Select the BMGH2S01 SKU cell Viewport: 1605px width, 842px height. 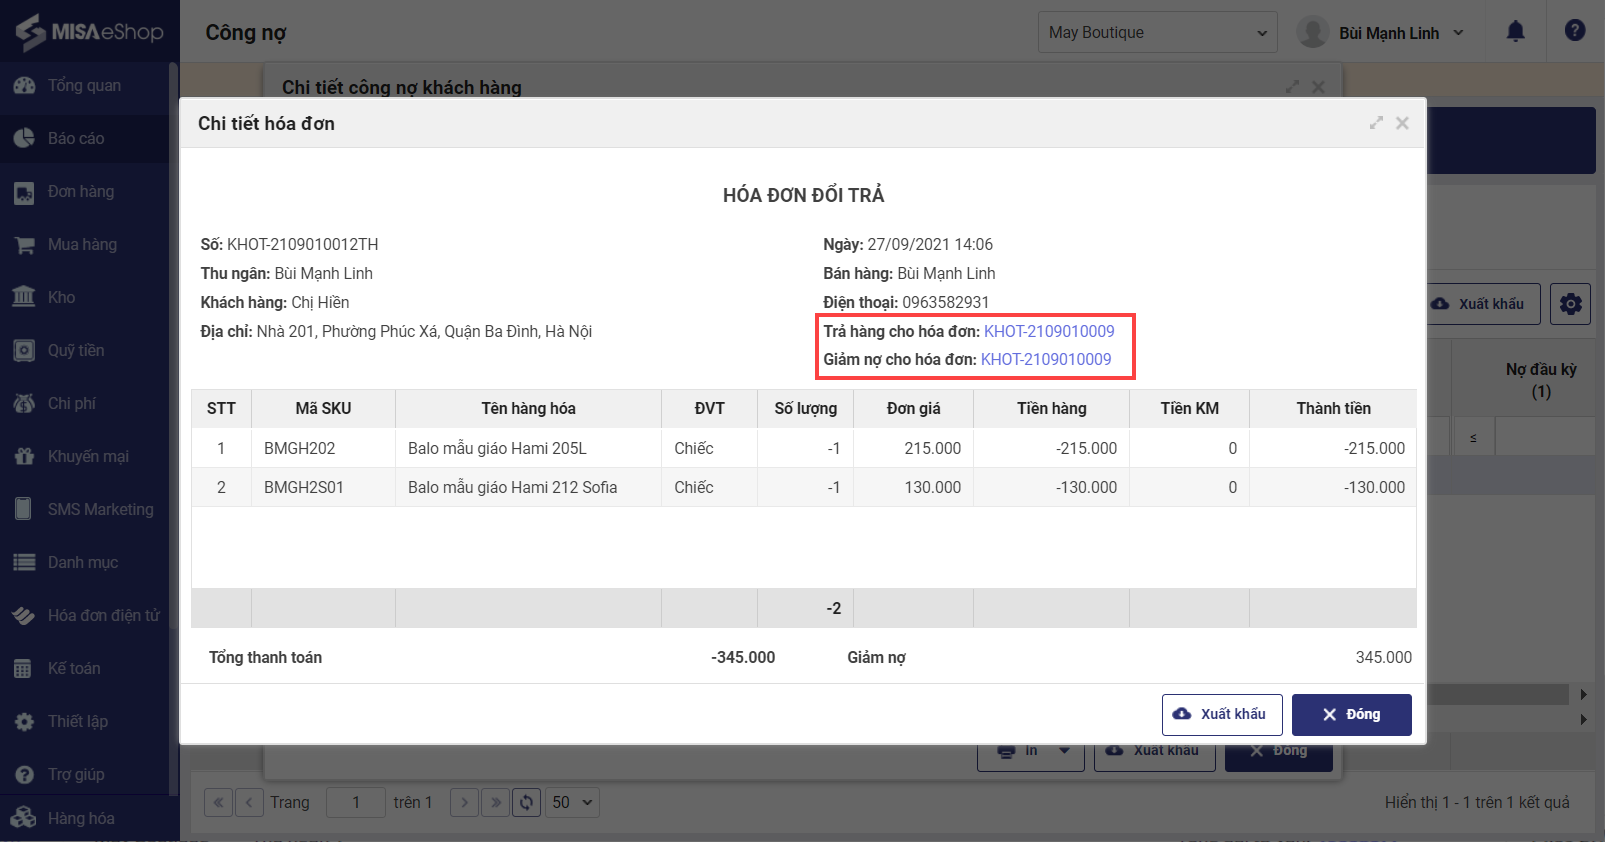pyautogui.click(x=323, y=487)
